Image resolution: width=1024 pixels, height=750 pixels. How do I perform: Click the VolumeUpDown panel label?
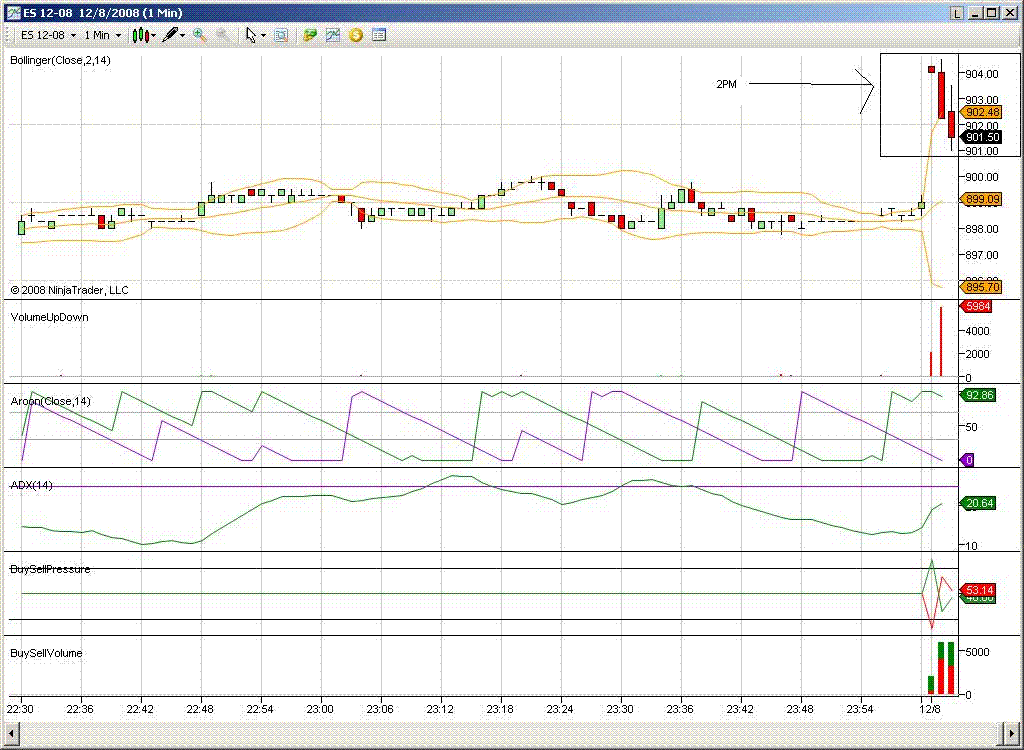[x=49, y=317]
